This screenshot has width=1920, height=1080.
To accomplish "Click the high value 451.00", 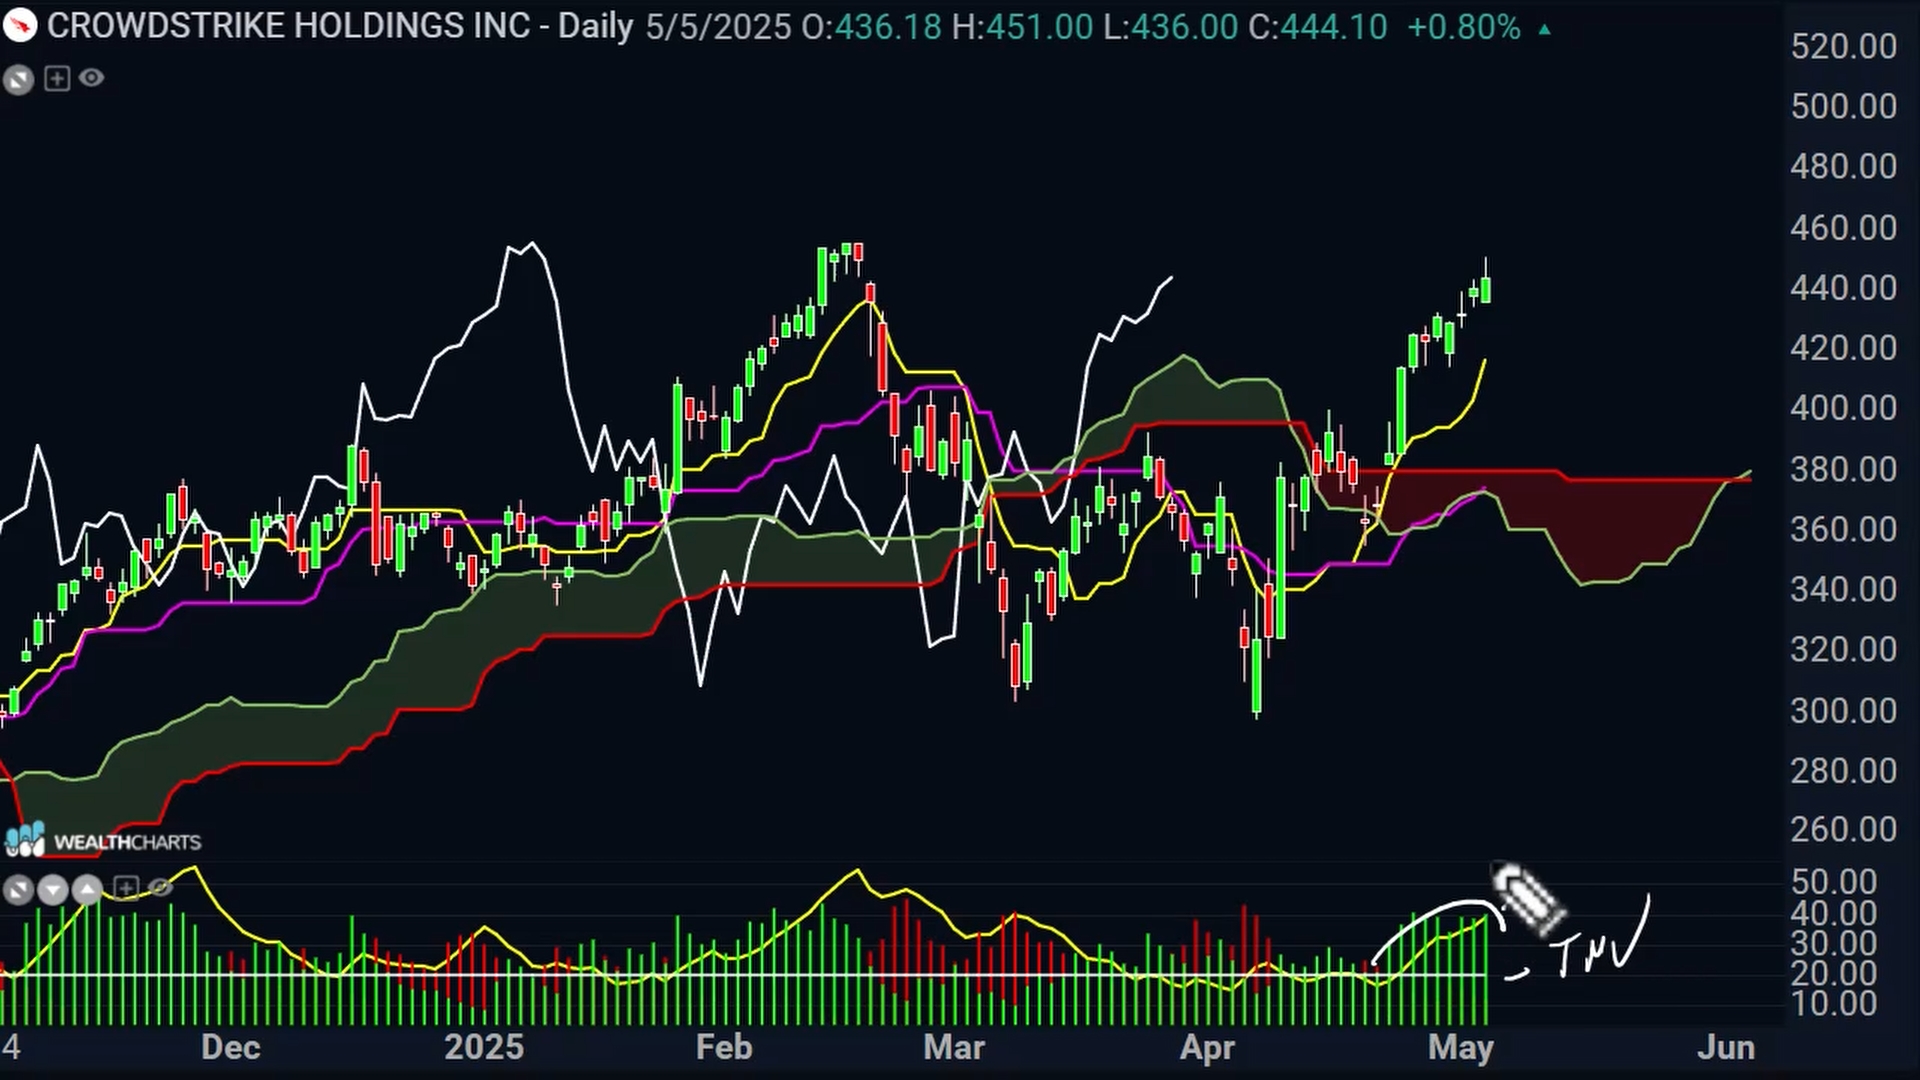I will point(1039,27).
